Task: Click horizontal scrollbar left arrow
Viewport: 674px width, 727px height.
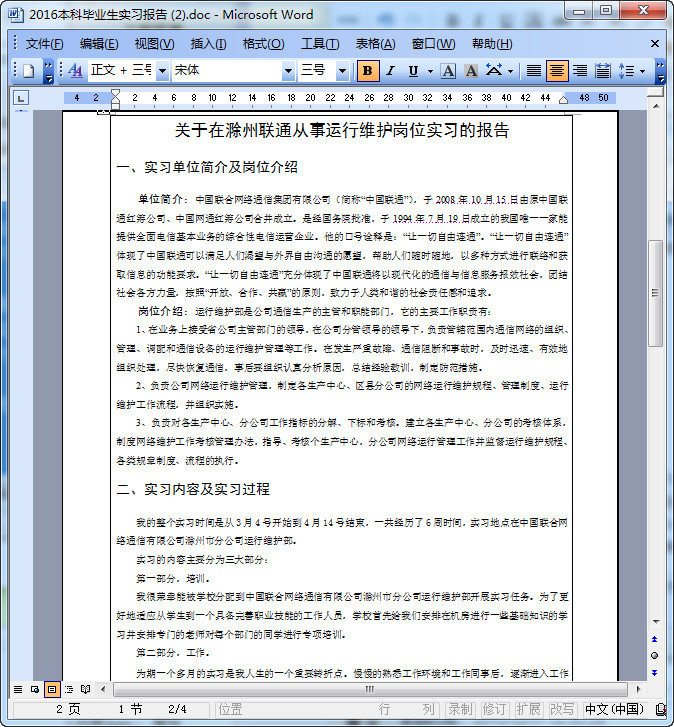Action: pyautogui.click(x=103, y=689)
